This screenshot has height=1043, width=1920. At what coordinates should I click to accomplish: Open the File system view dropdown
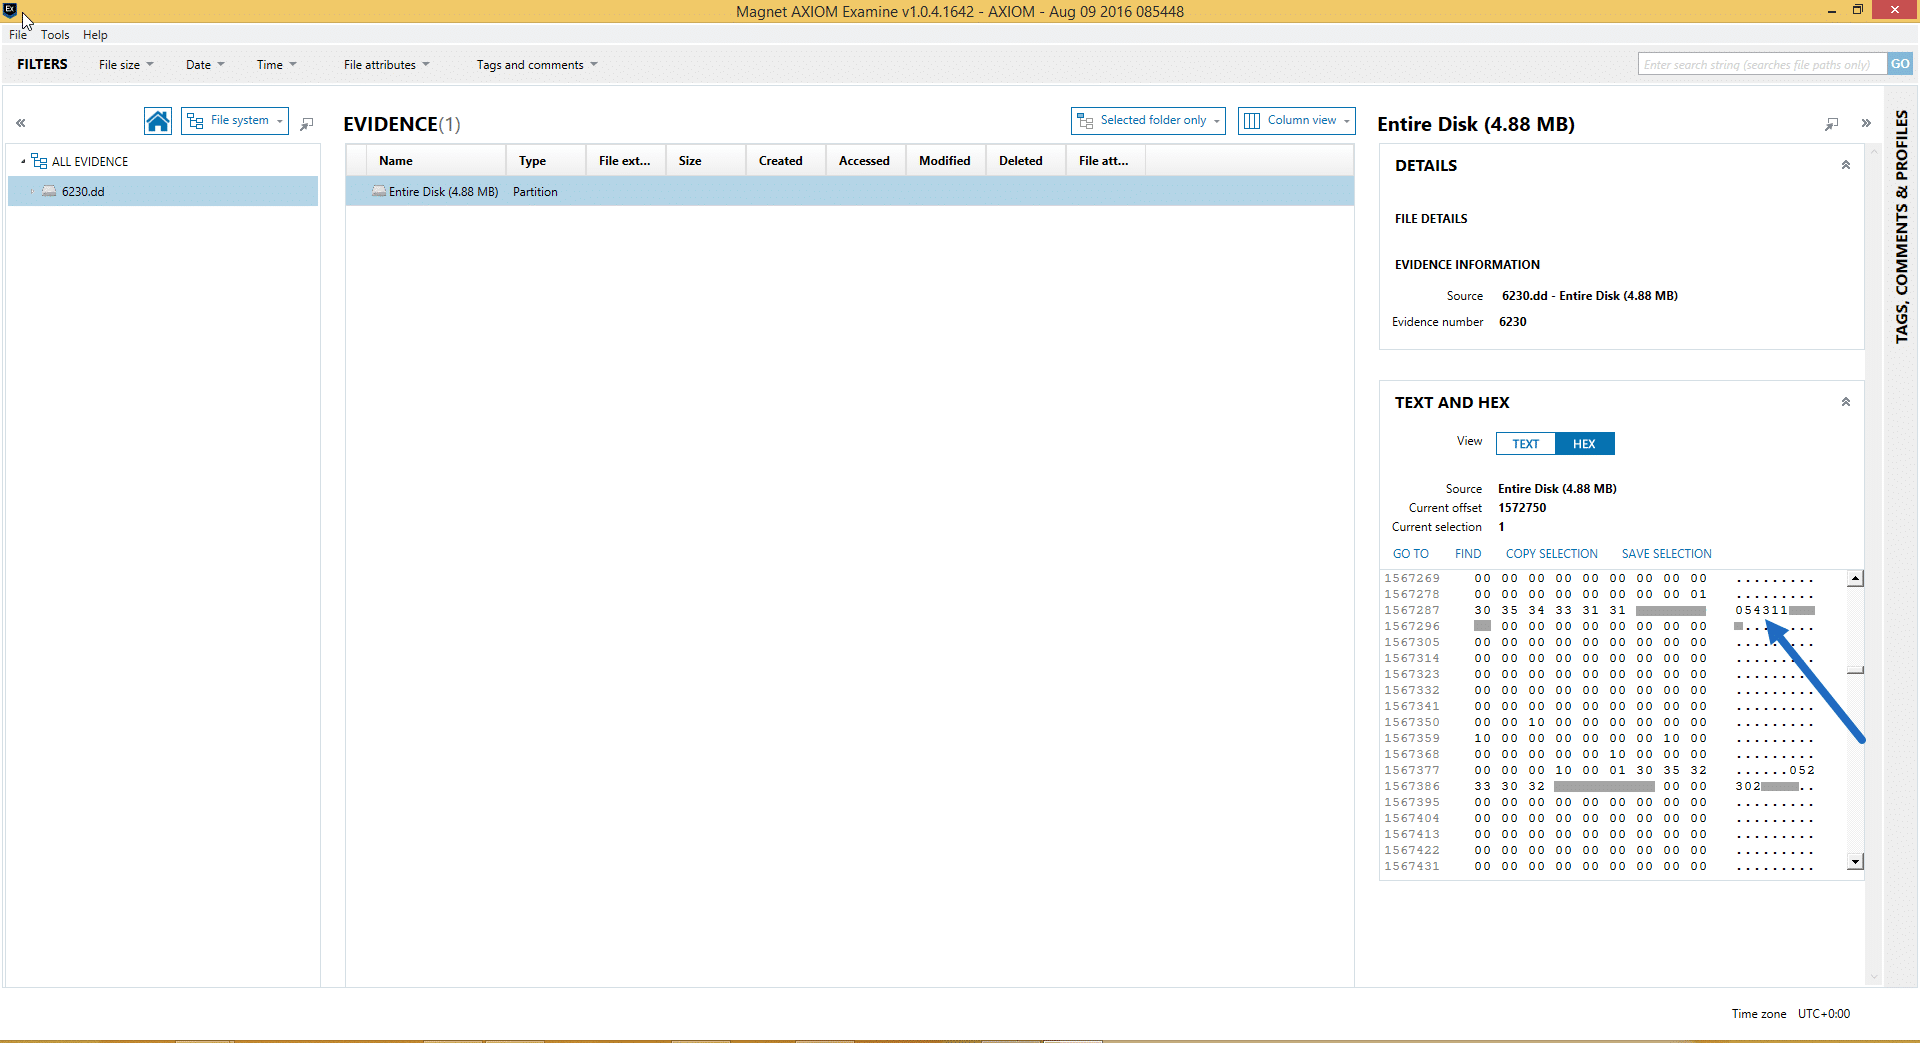pyautogui.click(x=235, y=121)
